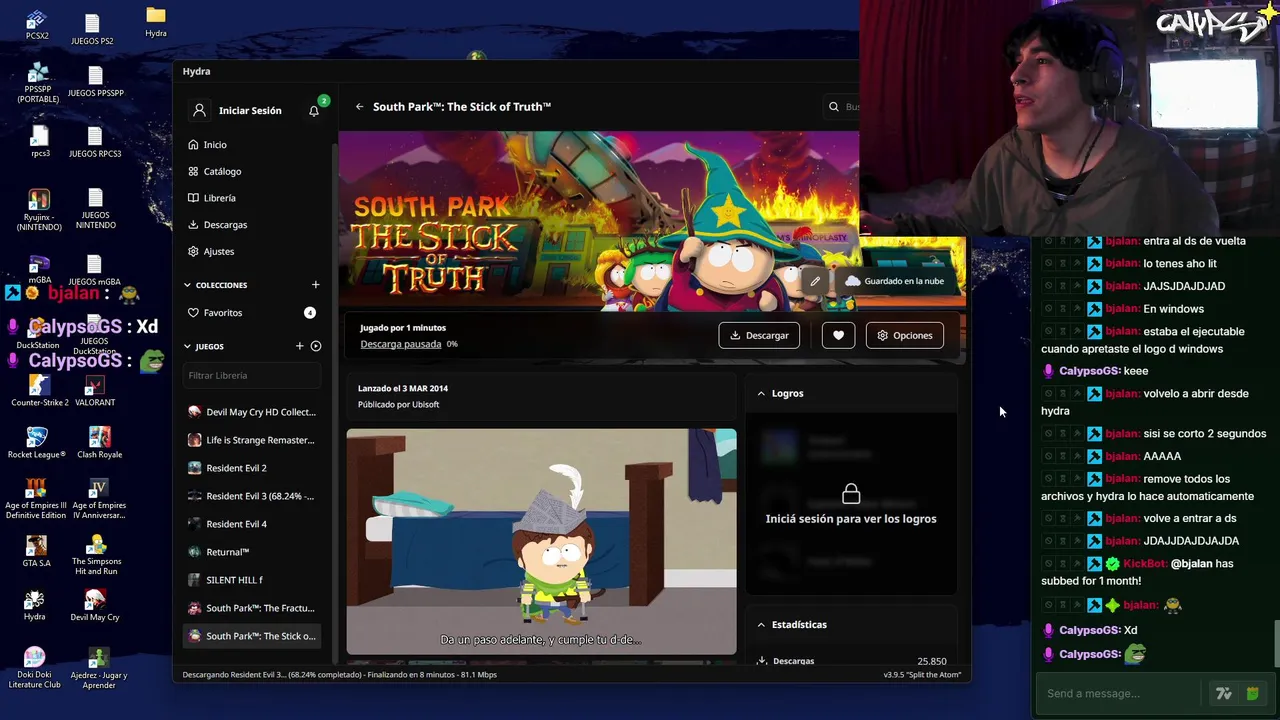Launch Rocket League desktop shortcut

[x=37, y=443]
